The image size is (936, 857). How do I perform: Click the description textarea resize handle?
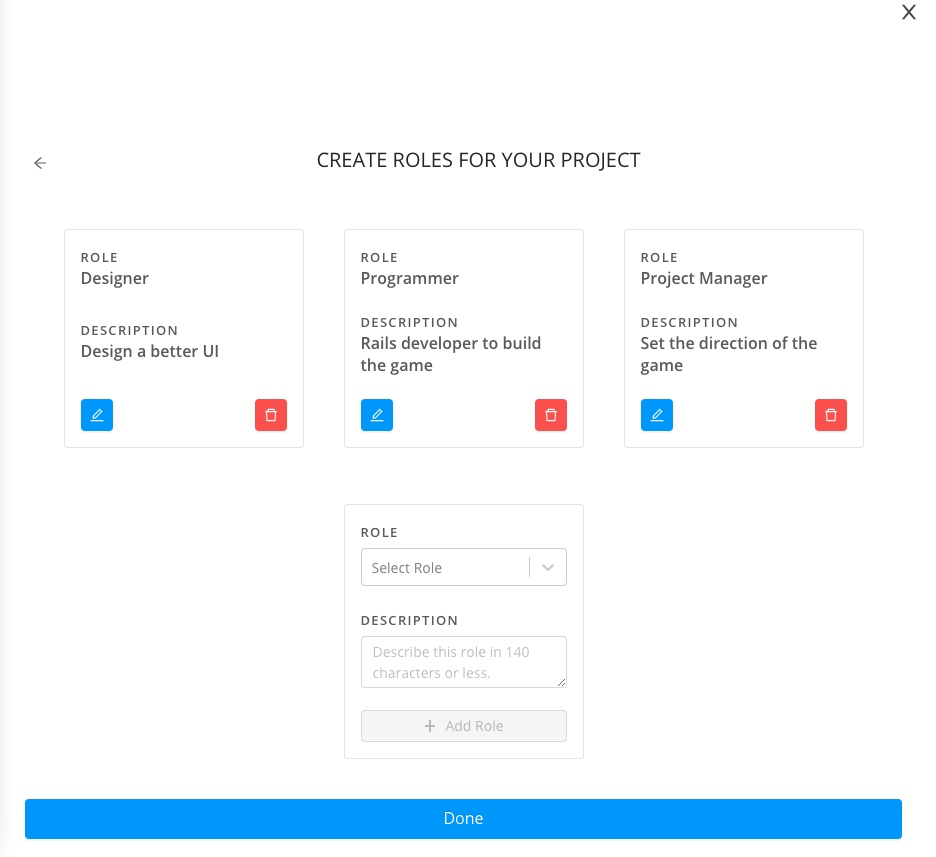[561, 683]
